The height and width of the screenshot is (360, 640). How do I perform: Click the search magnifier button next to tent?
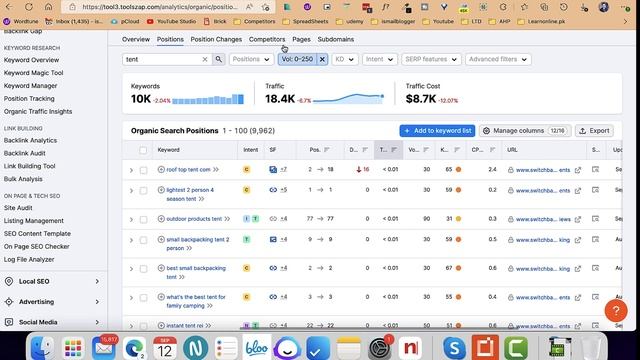coord(219,59)
